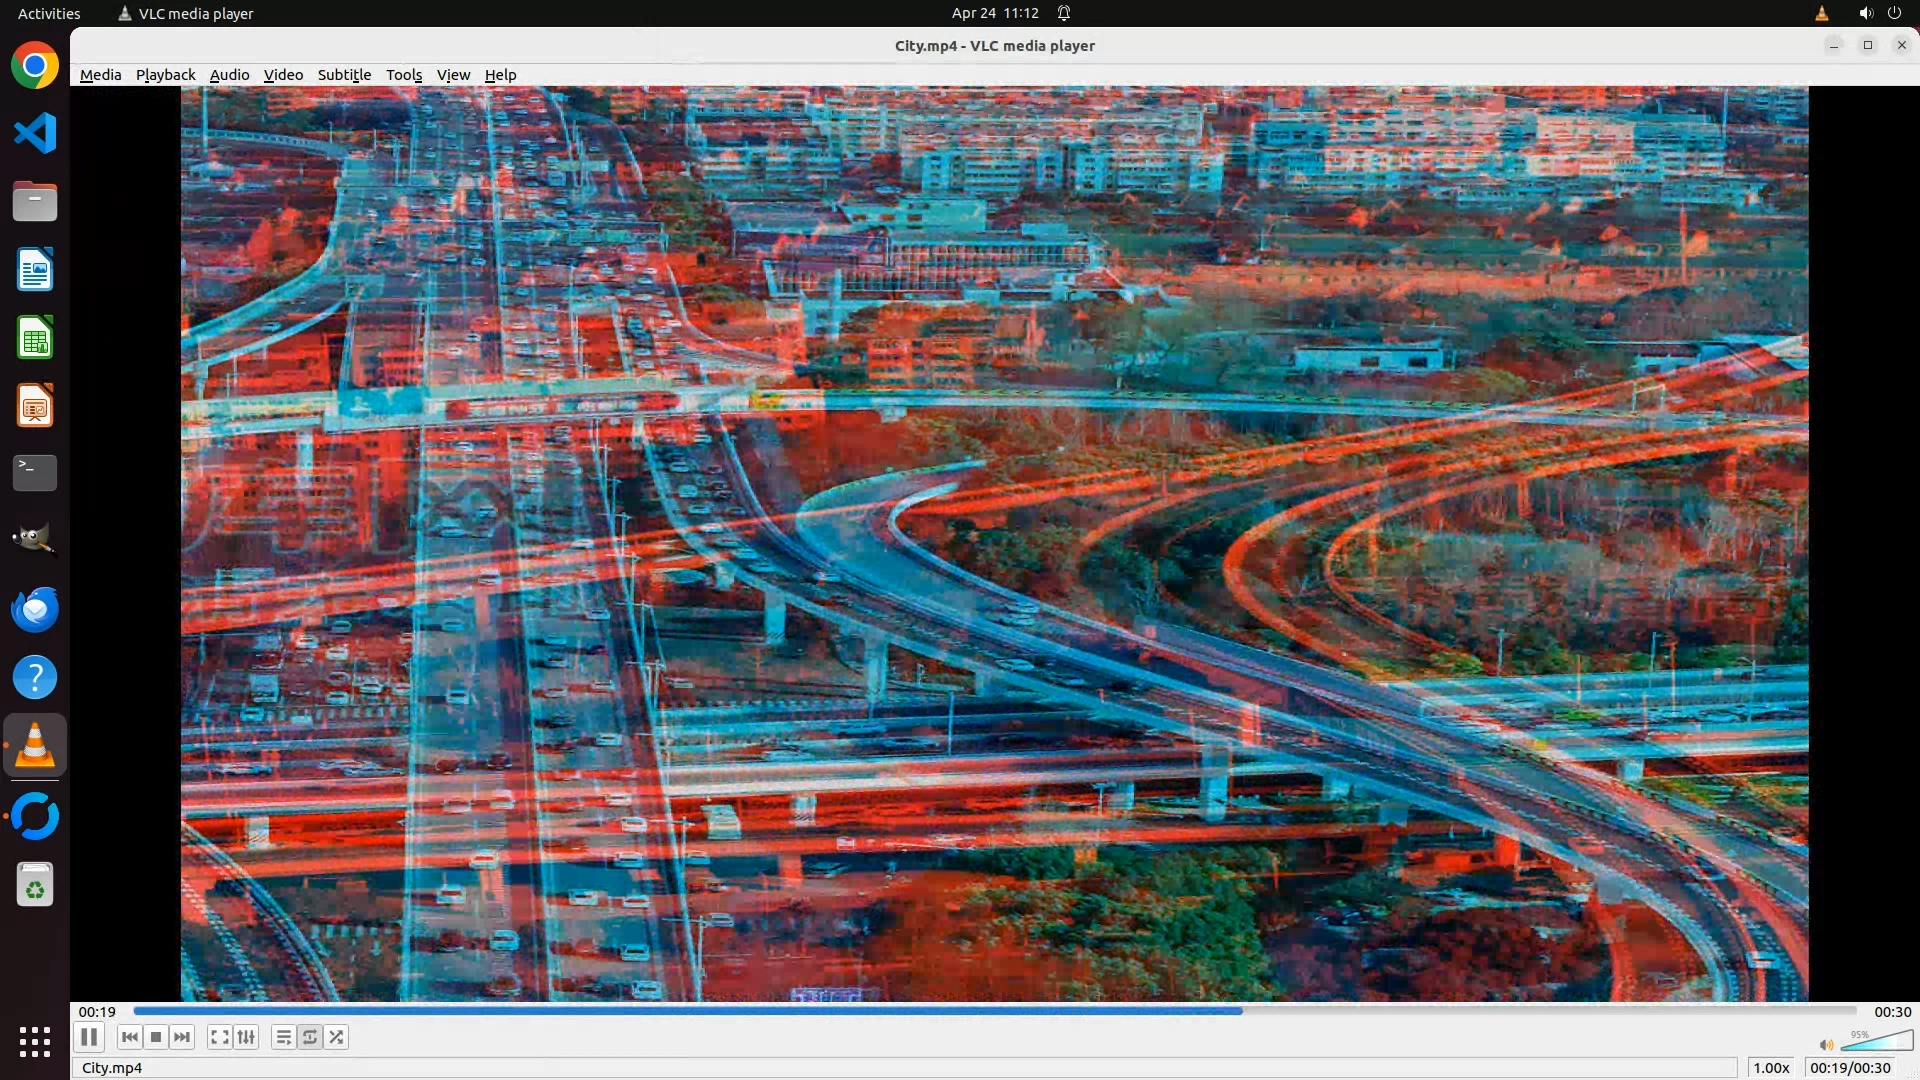
Task: Adjust the volume slider
Action: click(x=1878, y=1042)
